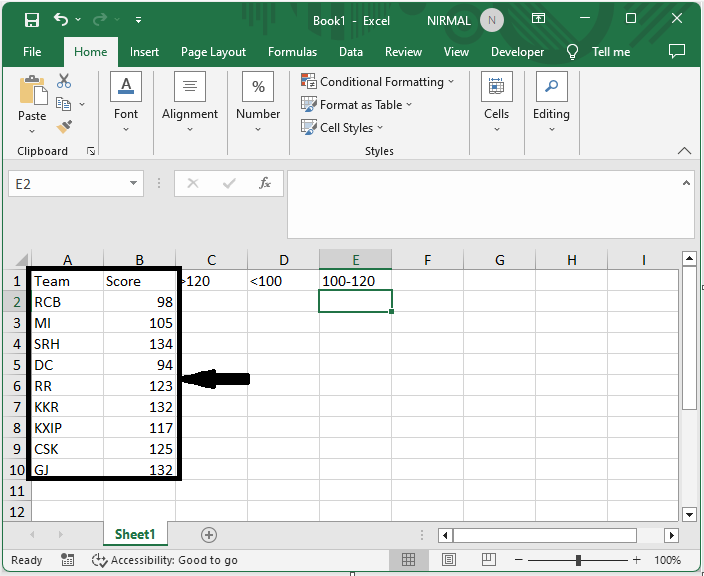
Task: Click the Enter checkmark formula button
Action: pyautogui.click(x=229, y=183)
